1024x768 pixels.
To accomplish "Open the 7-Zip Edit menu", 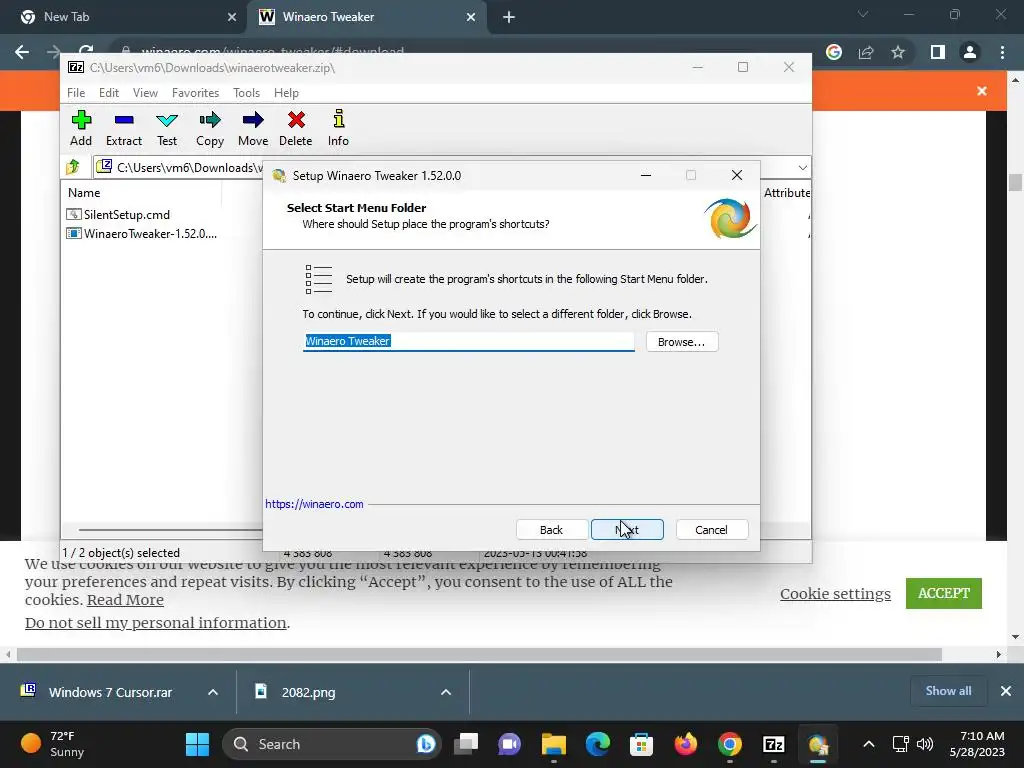I will click(x=108, y=93).
